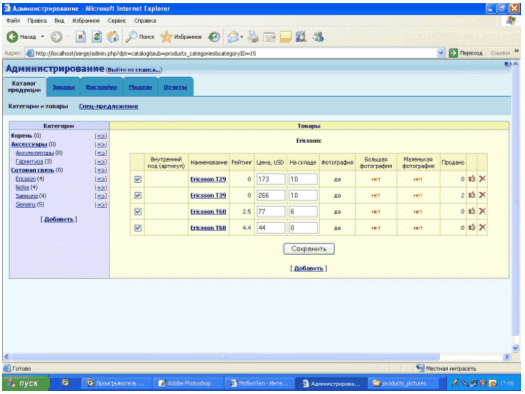Open the Избранное menu
Screen dimensions: 525x394
coord(86,21)
